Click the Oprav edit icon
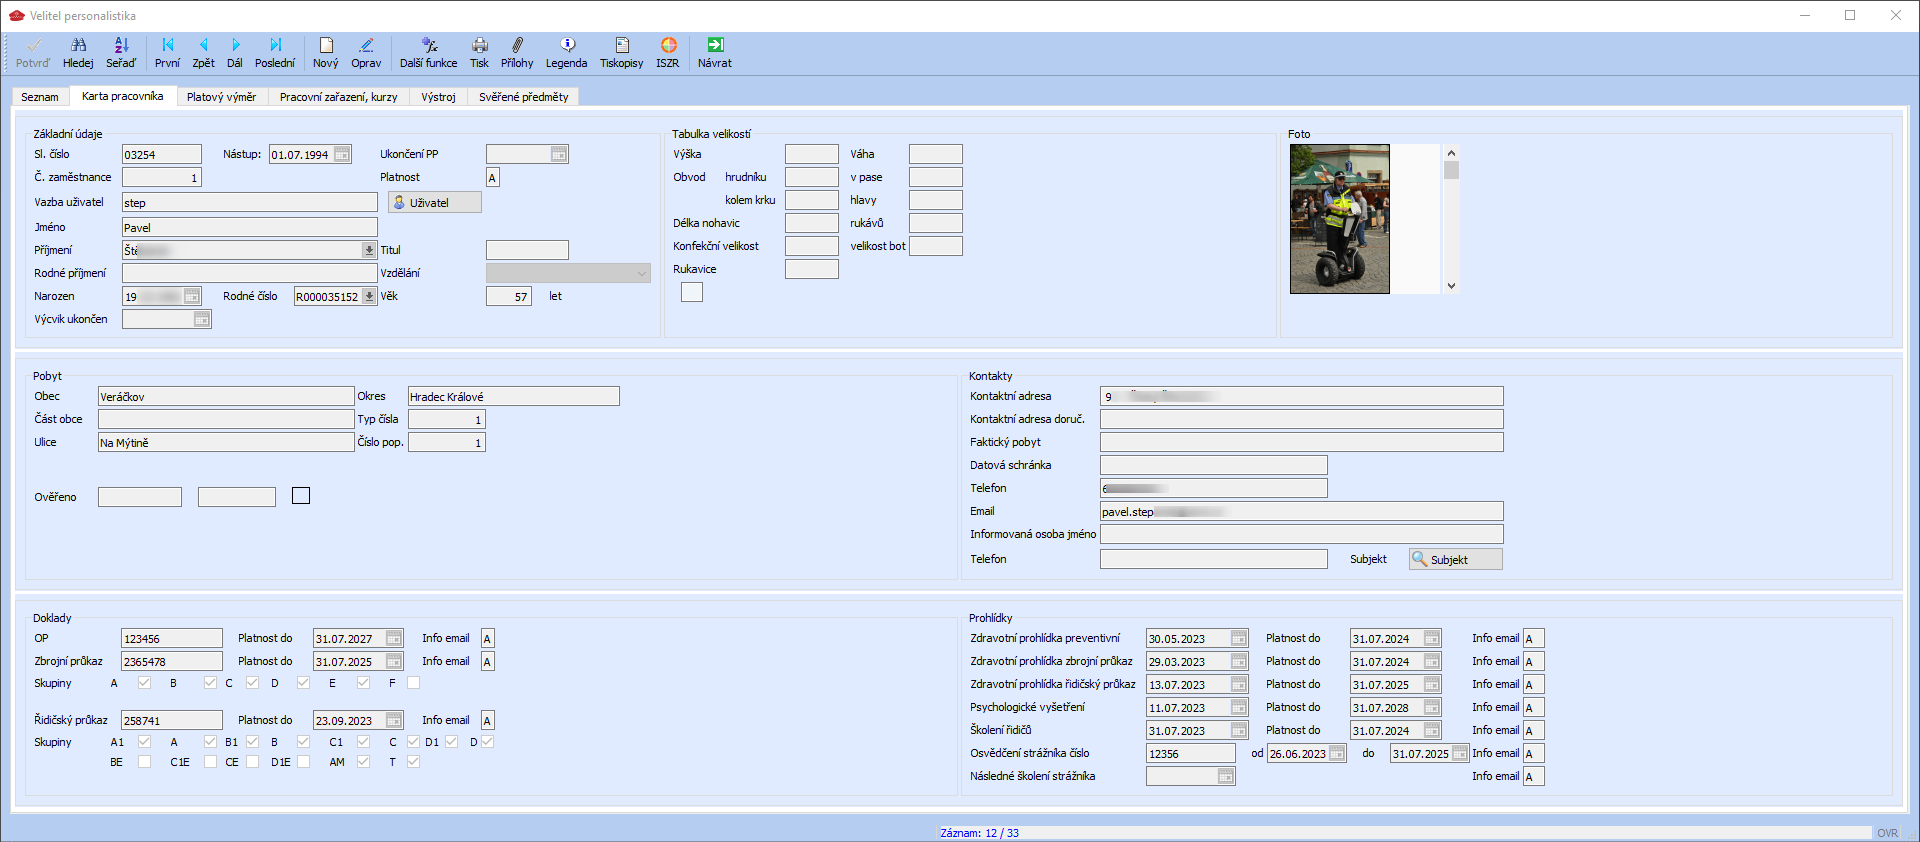The image size is (1920, 842). click(366, 53)
